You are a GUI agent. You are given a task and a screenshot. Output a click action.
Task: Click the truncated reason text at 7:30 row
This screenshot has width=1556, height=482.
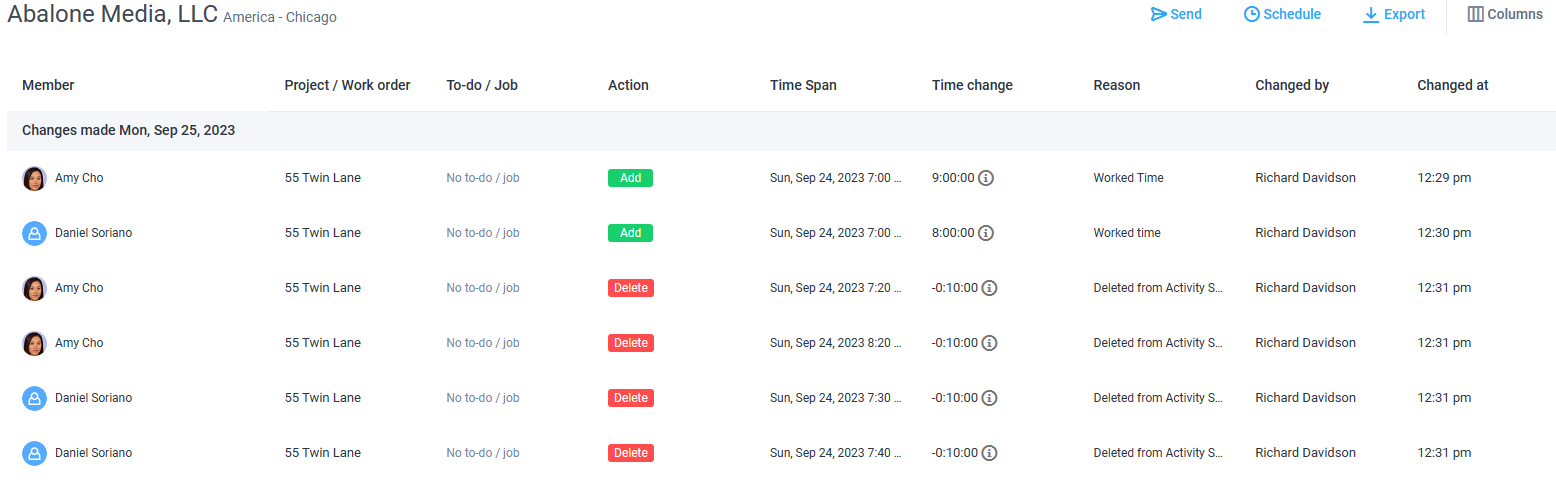pos(1158,398)
